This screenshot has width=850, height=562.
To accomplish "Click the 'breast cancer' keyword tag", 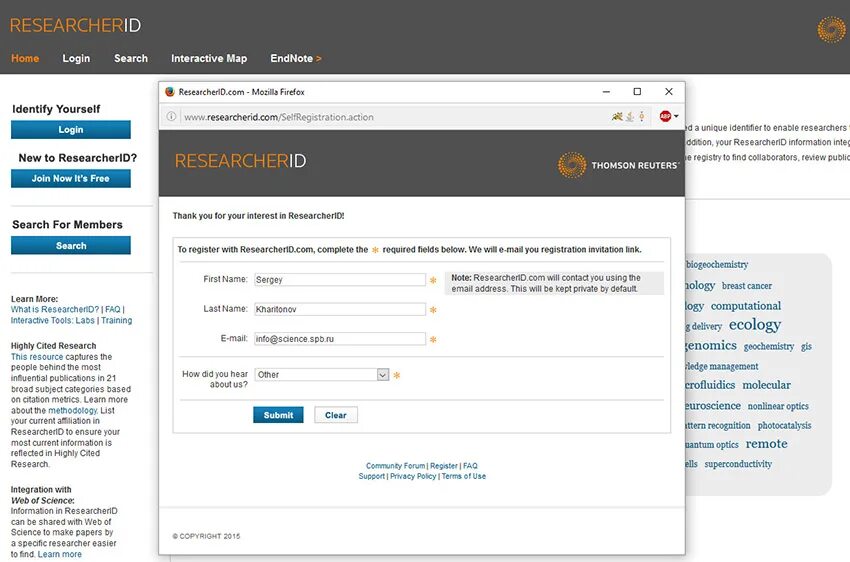I will pos(746,286).
